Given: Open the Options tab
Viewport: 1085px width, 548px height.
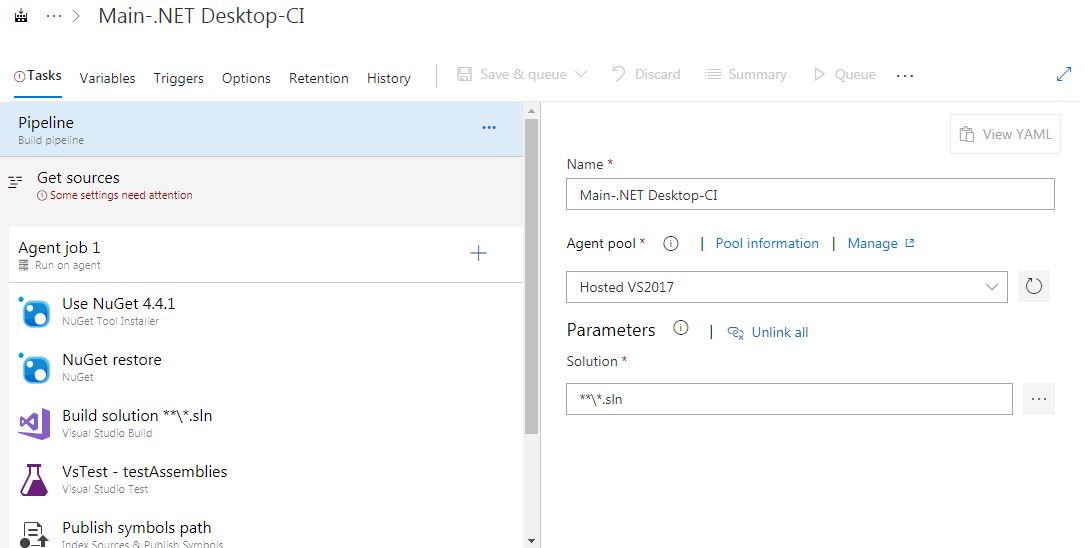Looking at the screenshot, I should 246,78.
